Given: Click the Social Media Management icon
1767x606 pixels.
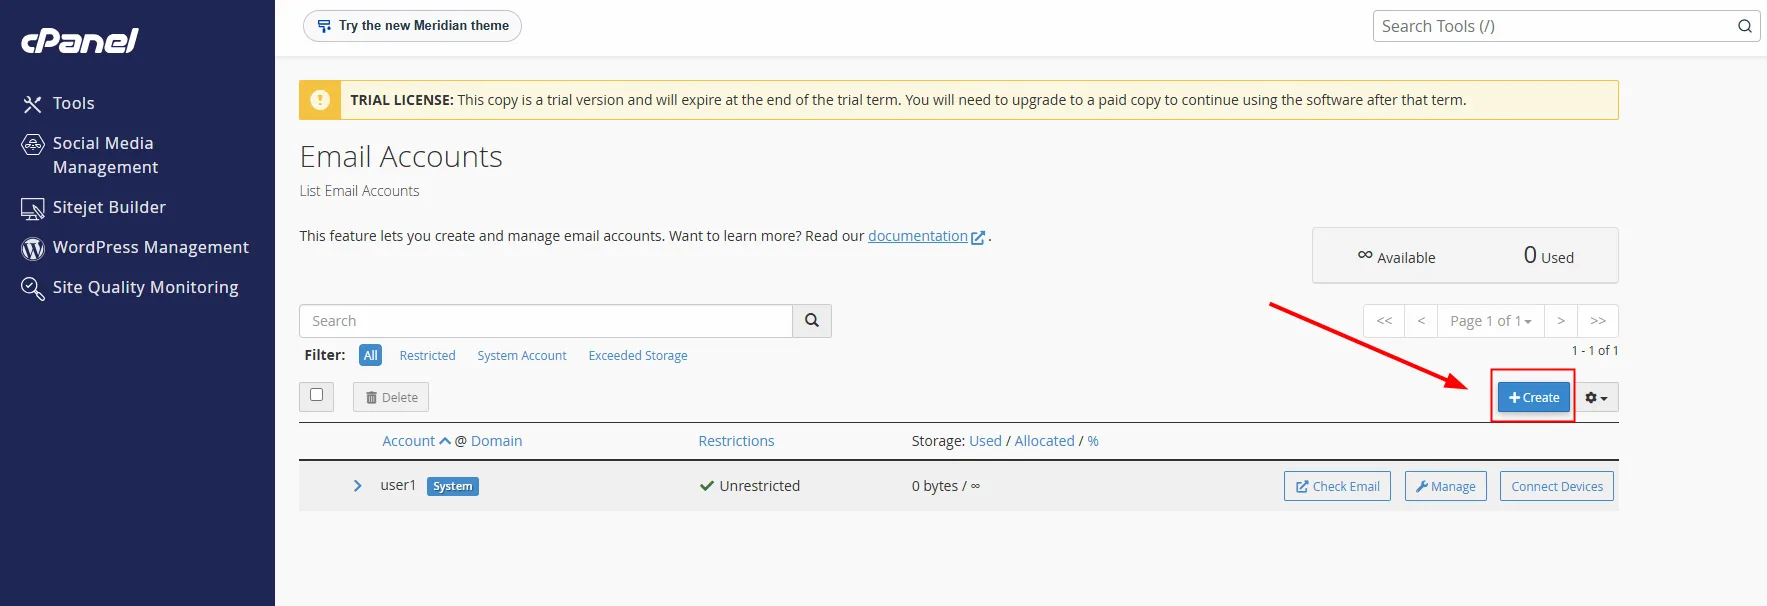Looking at the screenshot, I should coord(33,144).
